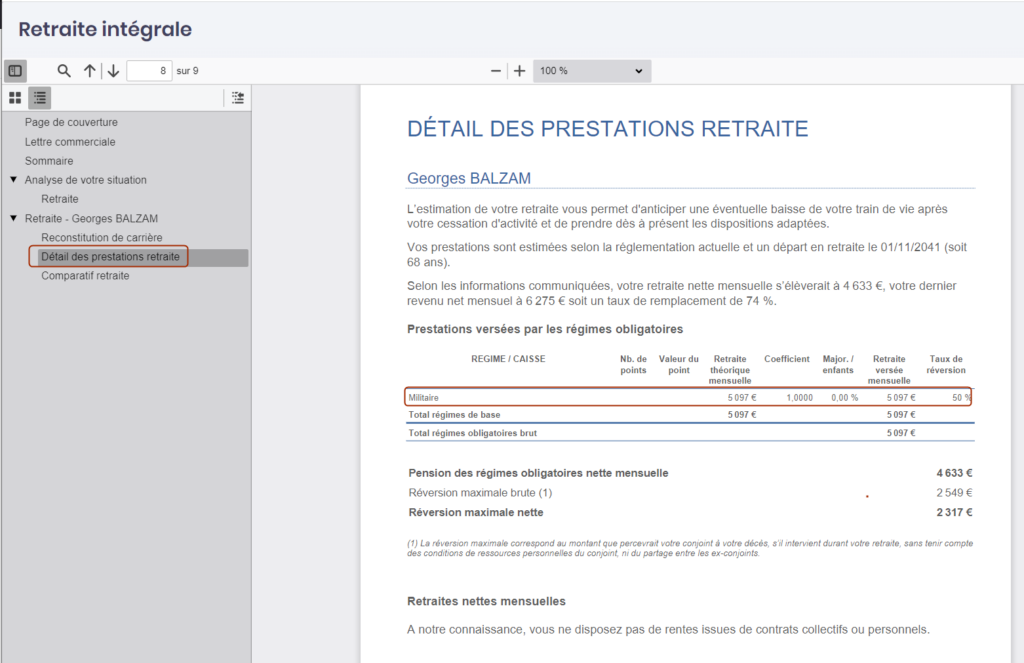
Task: Open the search magnifier tool
Action: [x=64, y=71]
